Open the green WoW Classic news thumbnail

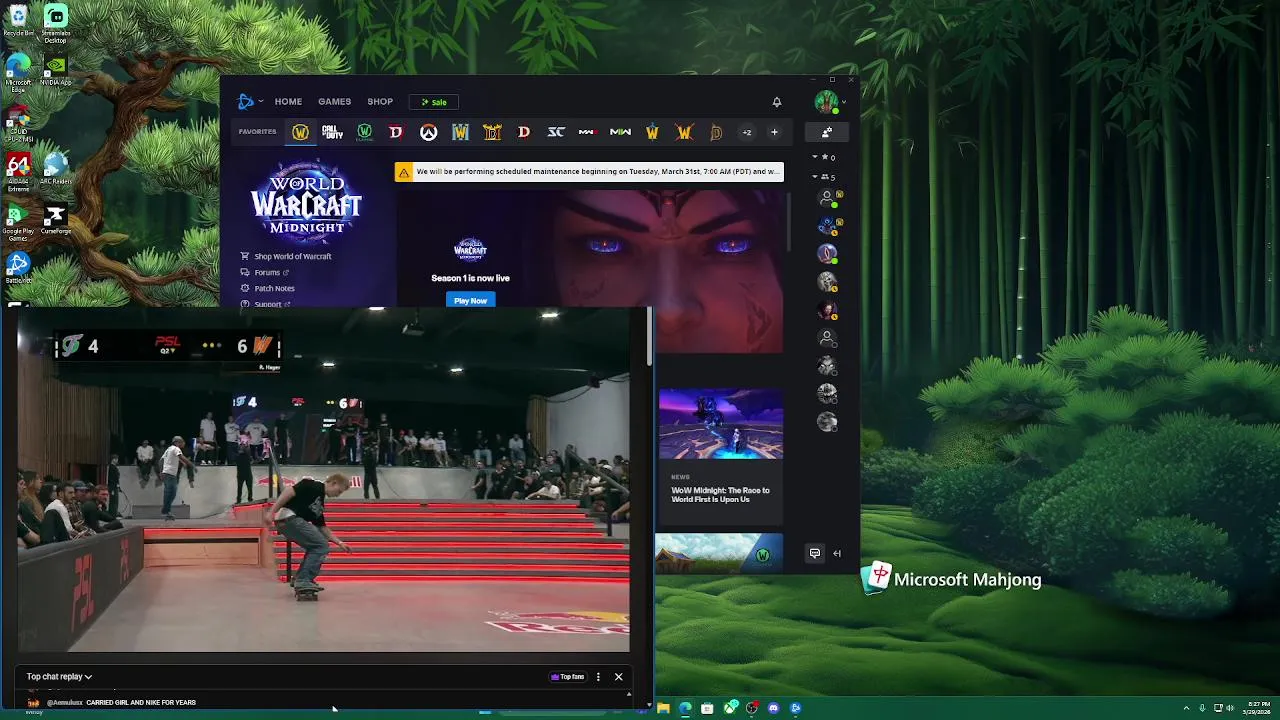719,553
